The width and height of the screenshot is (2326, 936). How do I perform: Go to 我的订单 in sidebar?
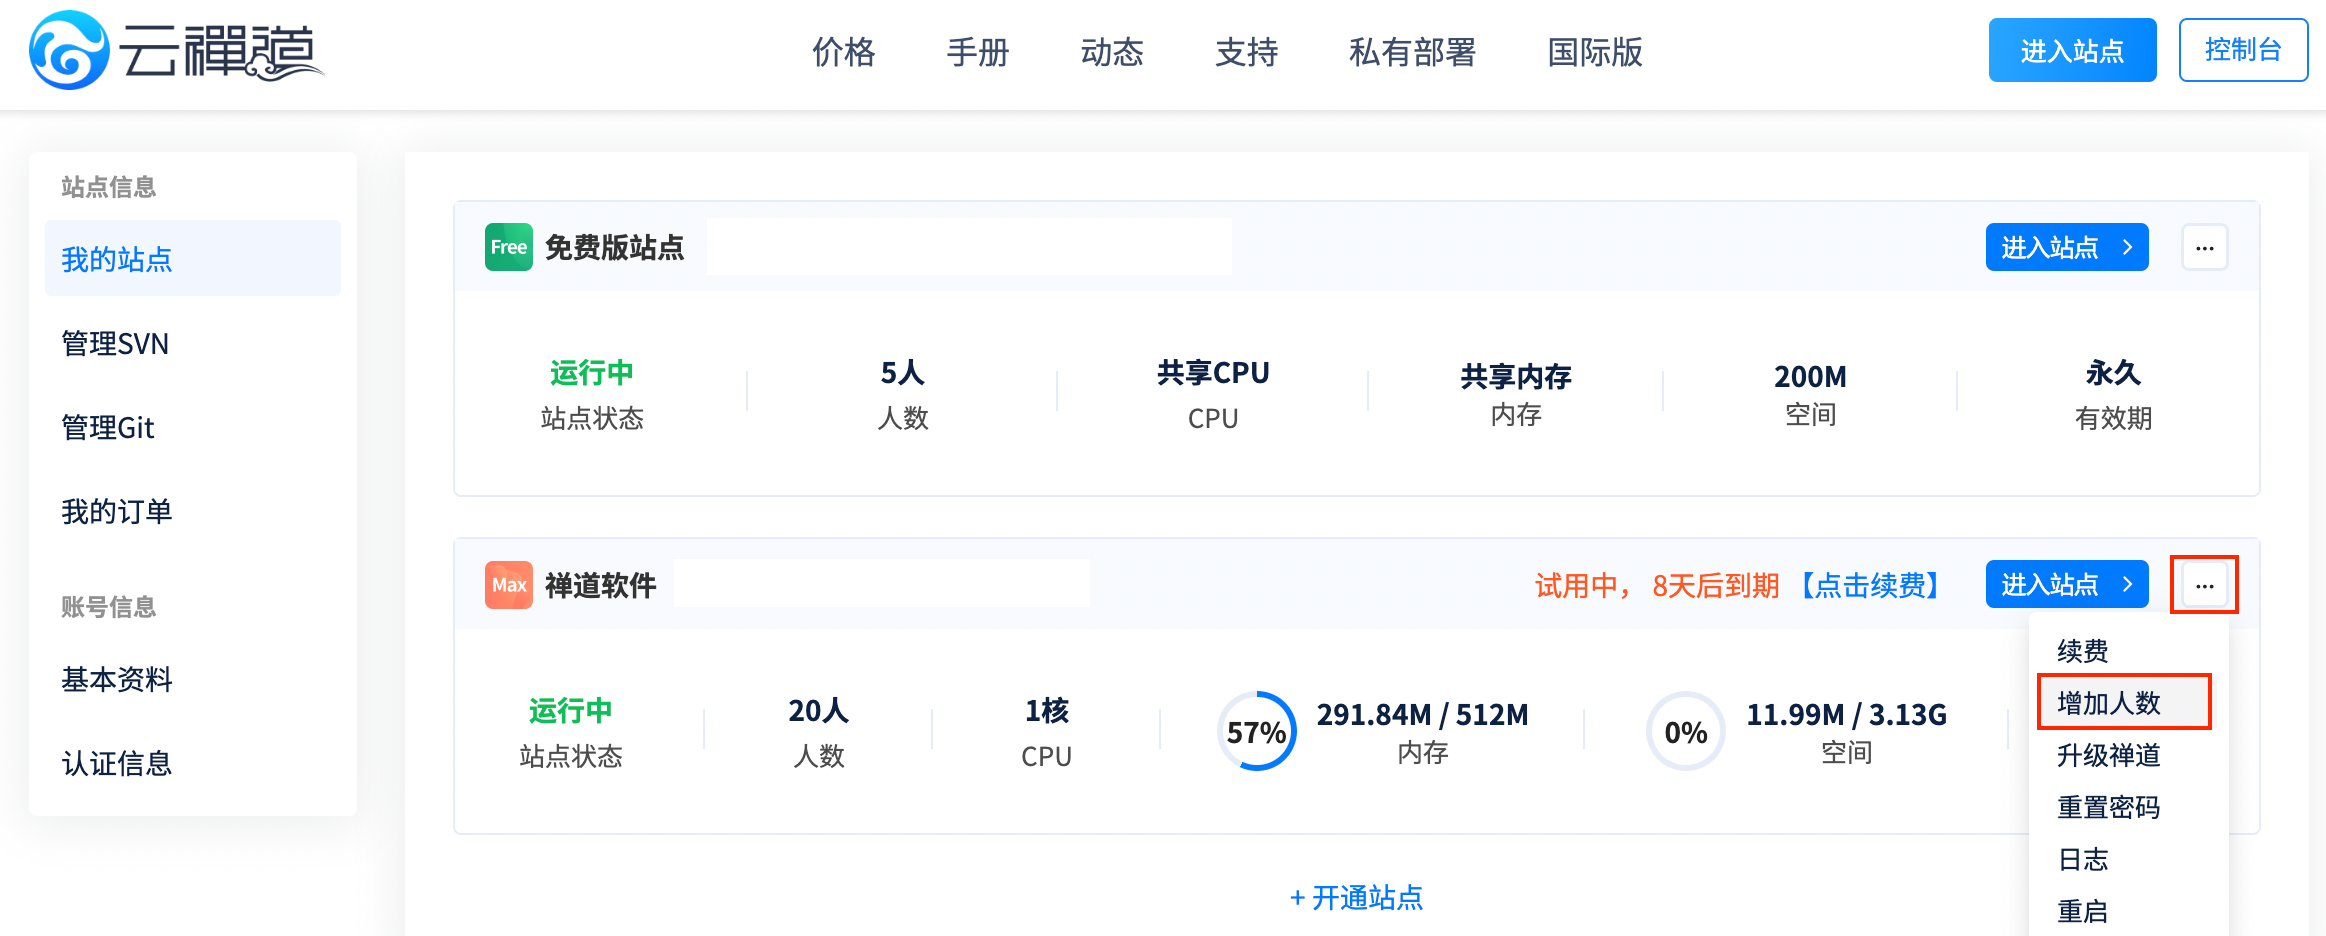point(117,512)
